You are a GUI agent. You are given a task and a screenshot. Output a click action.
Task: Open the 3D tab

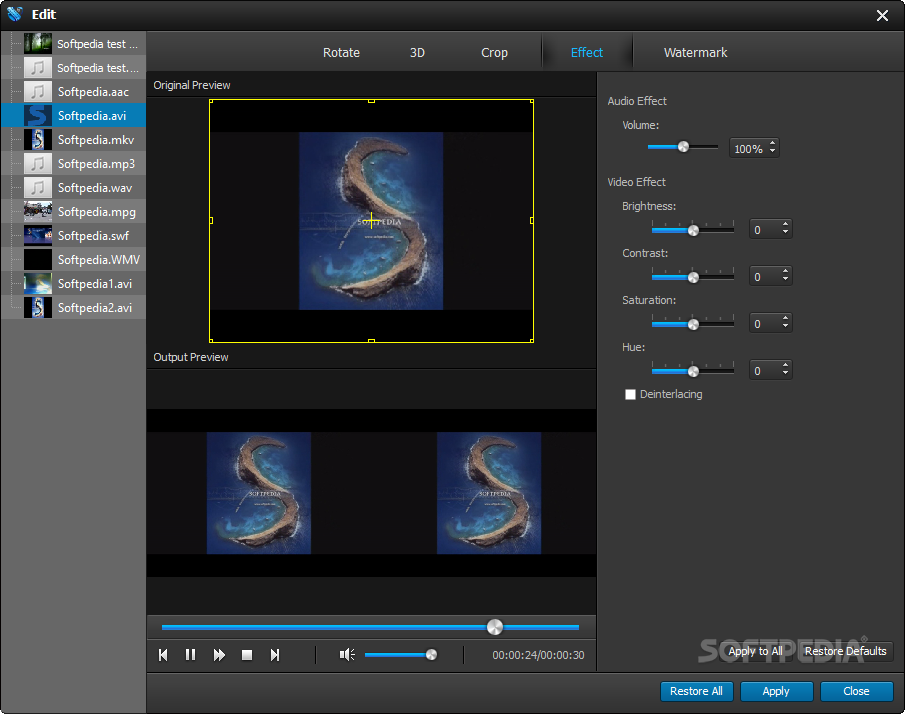pos(417,53)
